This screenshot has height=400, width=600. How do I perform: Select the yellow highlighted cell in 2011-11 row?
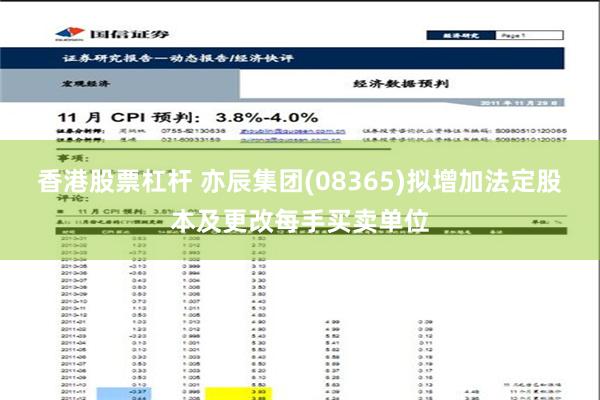click(238, 392)
